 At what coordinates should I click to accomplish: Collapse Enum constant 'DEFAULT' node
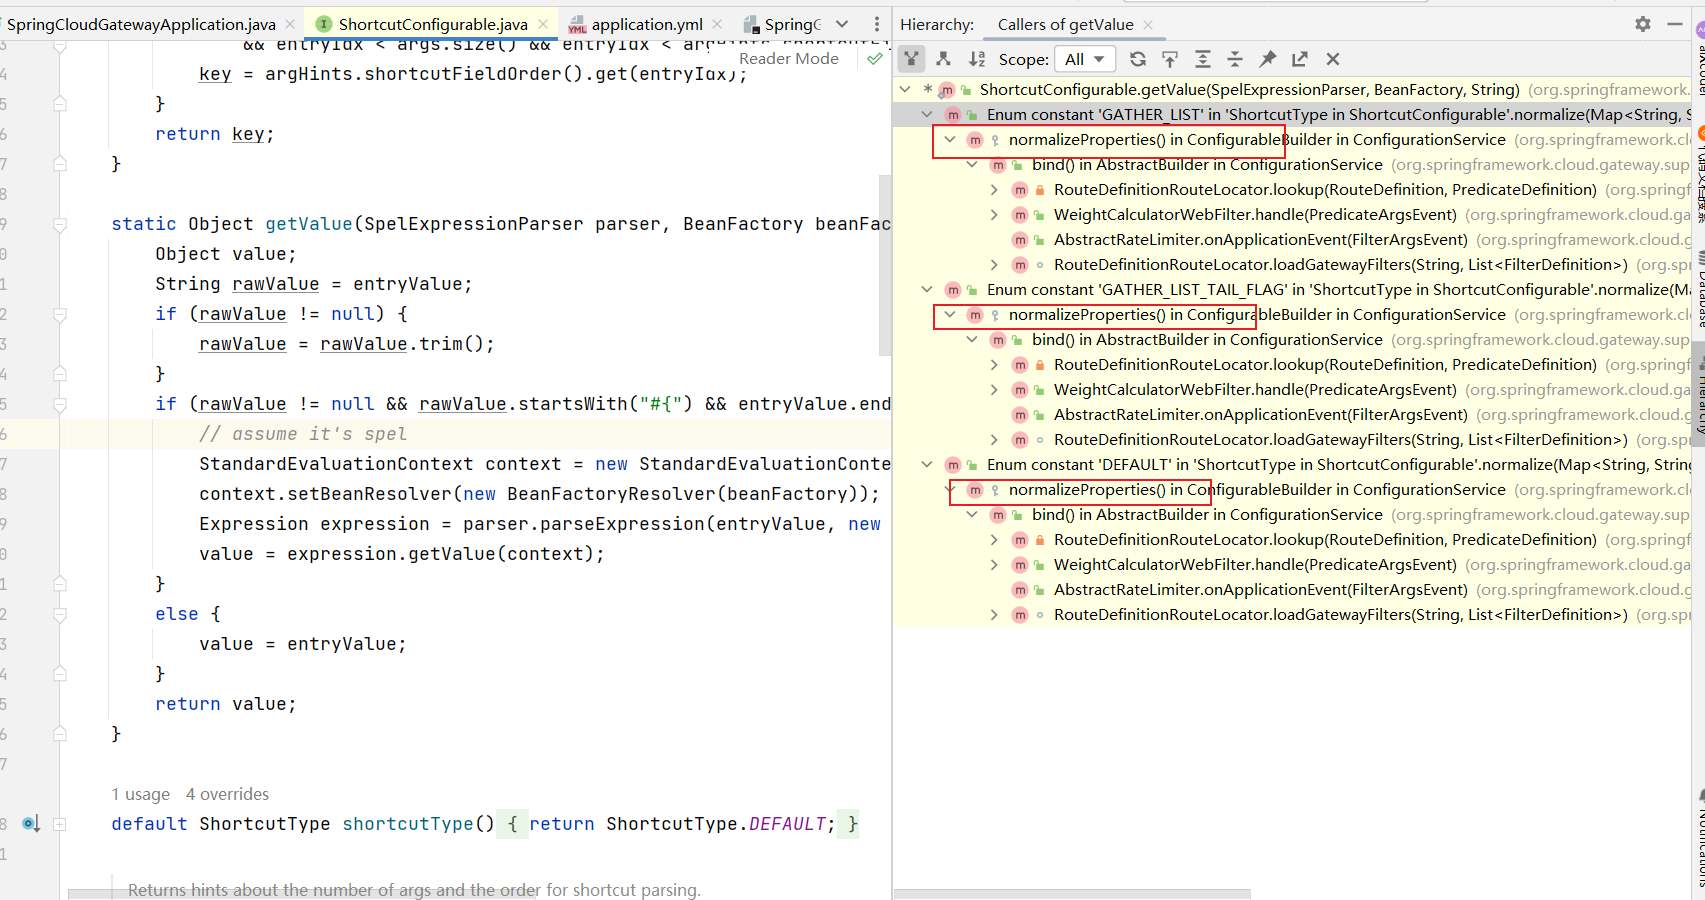coord(927,465)
